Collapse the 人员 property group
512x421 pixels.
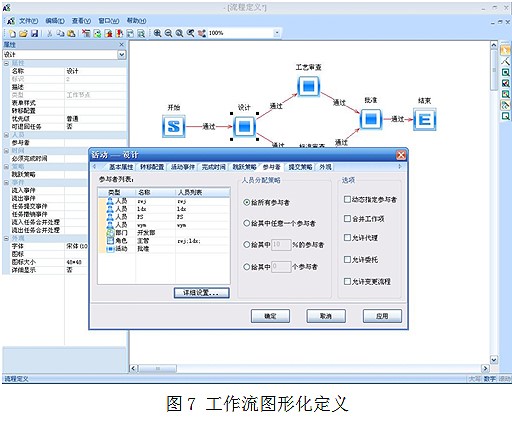coord(6,135)
